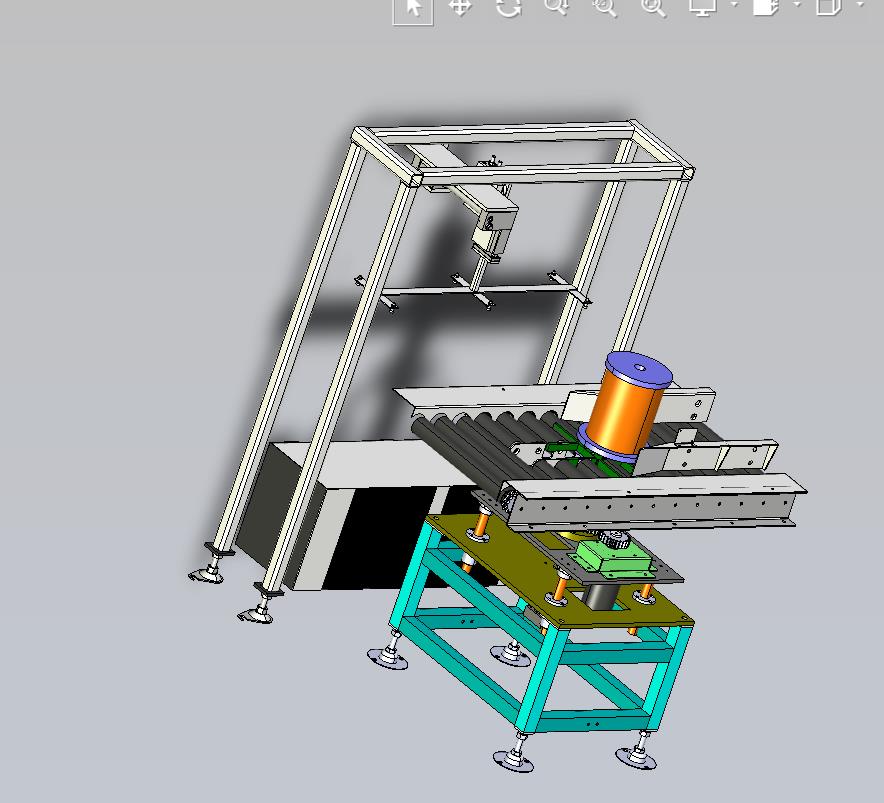
Task: Choose the Pan view tool
Action: coord(460,7)
